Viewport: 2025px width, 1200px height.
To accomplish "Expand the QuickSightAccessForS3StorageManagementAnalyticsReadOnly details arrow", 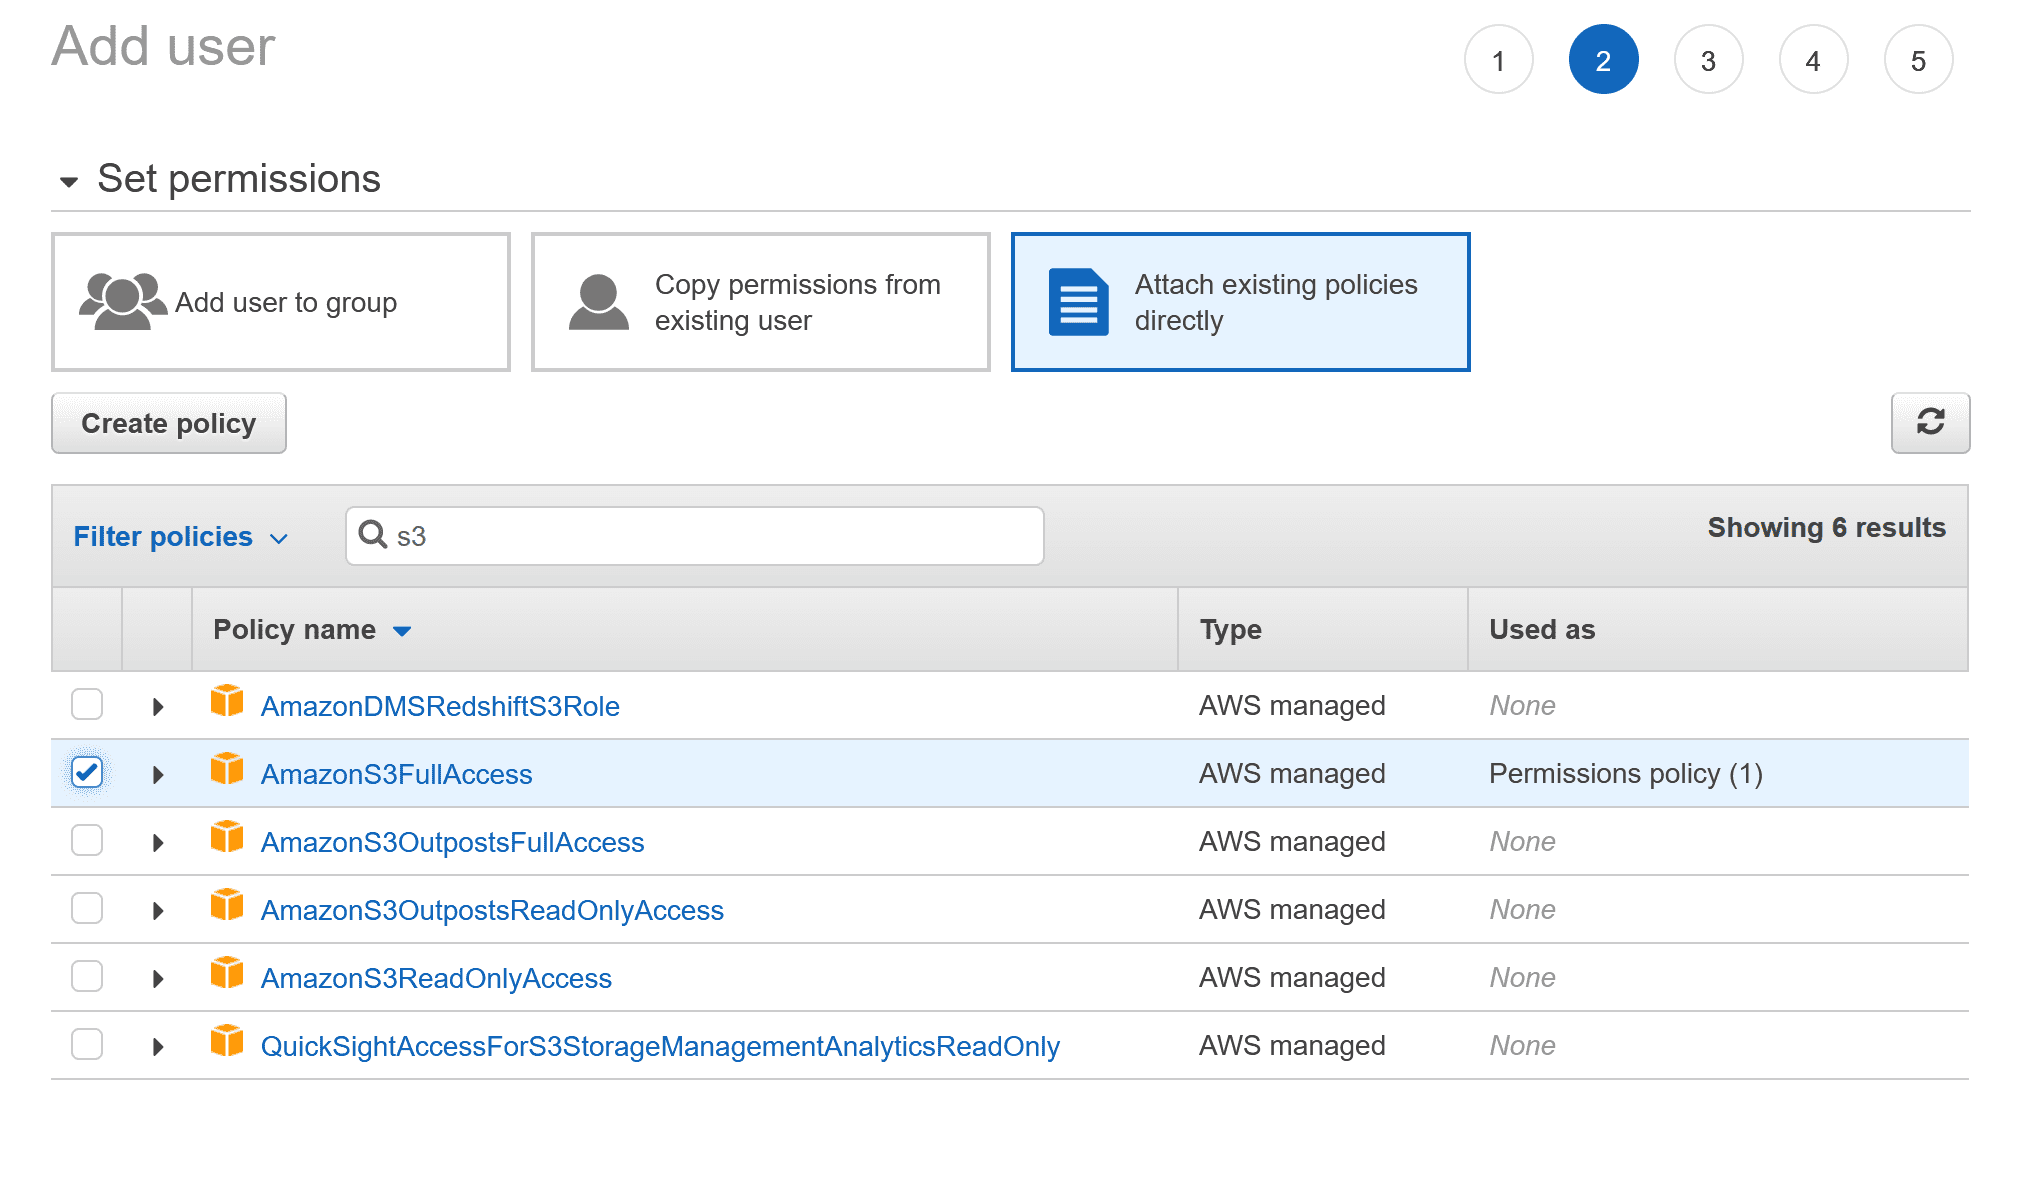I will point(158,1047).
